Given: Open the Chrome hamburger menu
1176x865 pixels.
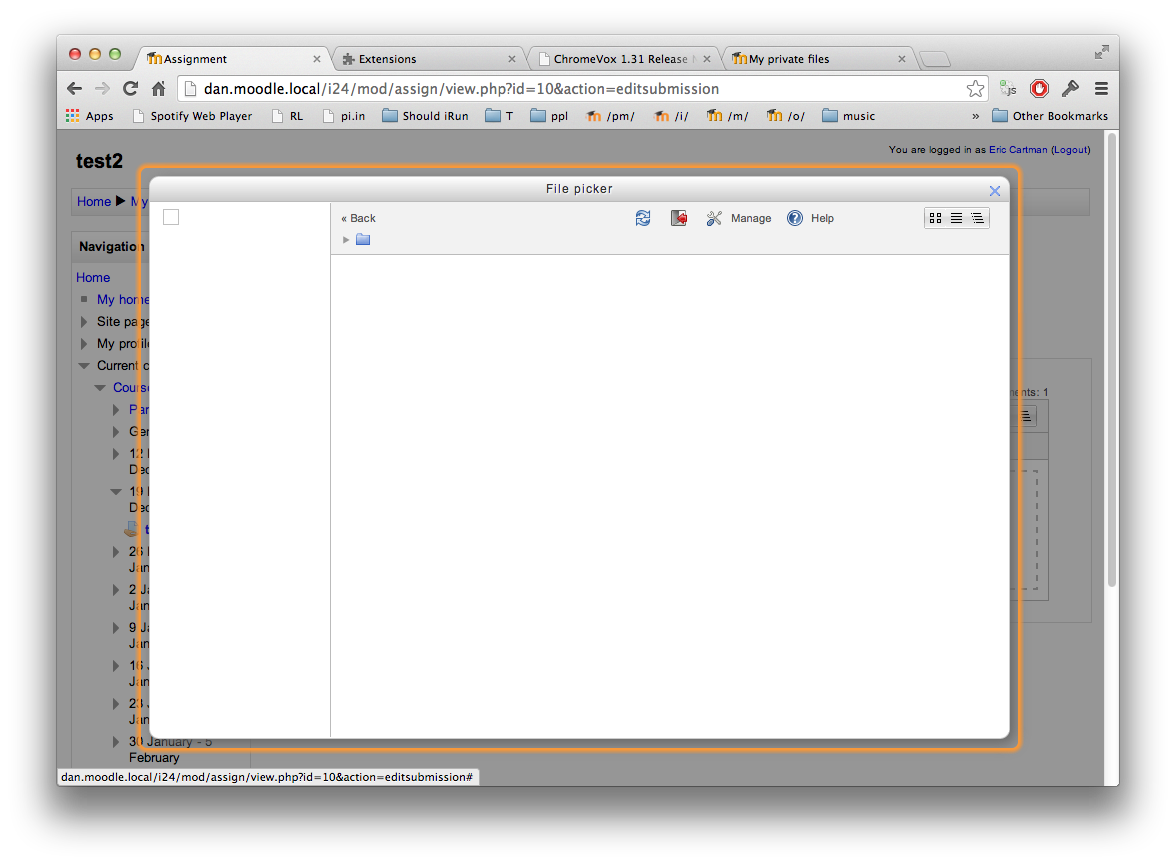Looking at the screenshot, I should (x=1101, y=89).
